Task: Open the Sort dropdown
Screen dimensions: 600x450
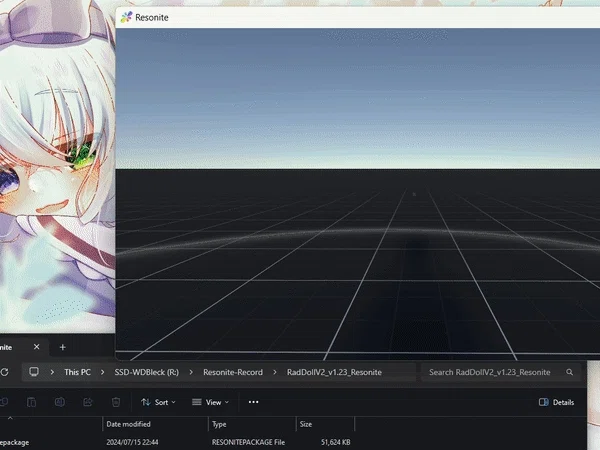Action: pos(158,402)
